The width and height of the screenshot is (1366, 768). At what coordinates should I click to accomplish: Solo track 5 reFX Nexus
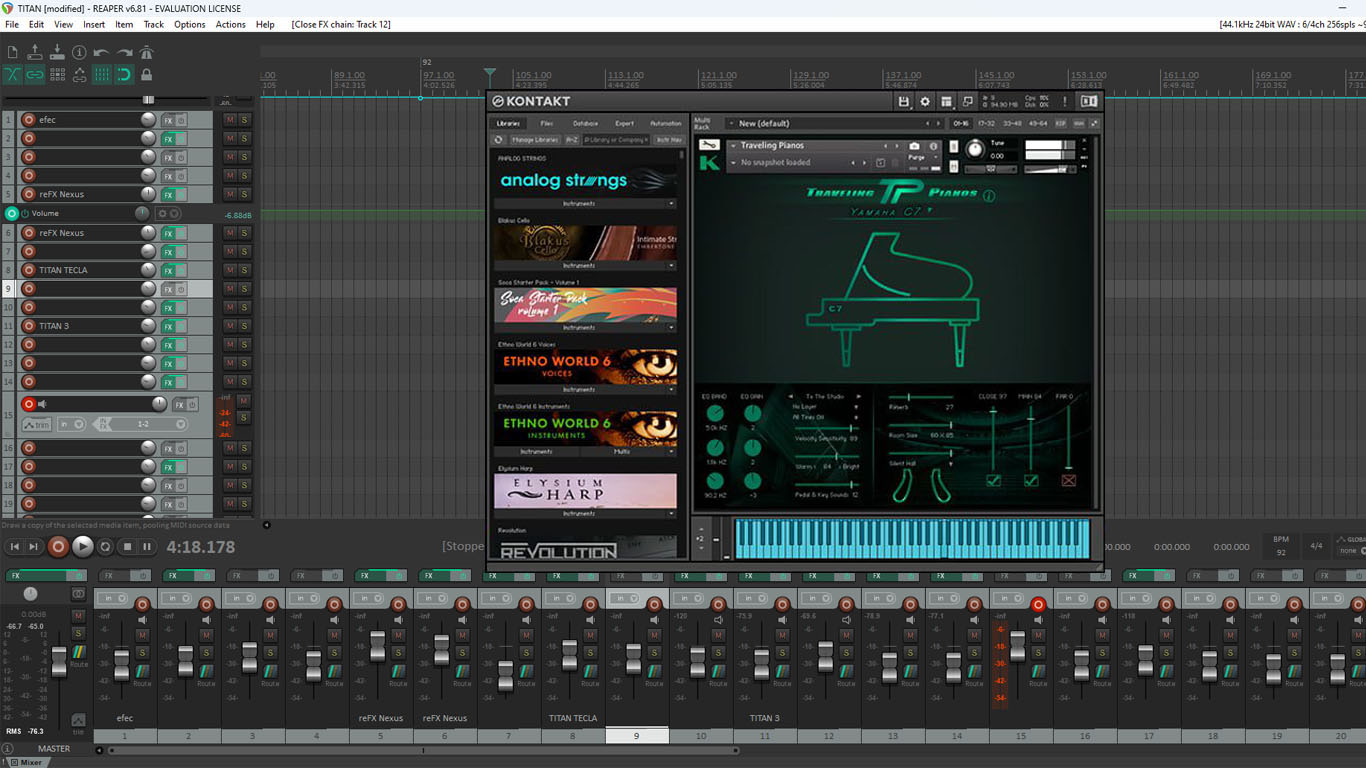[244, 195]
